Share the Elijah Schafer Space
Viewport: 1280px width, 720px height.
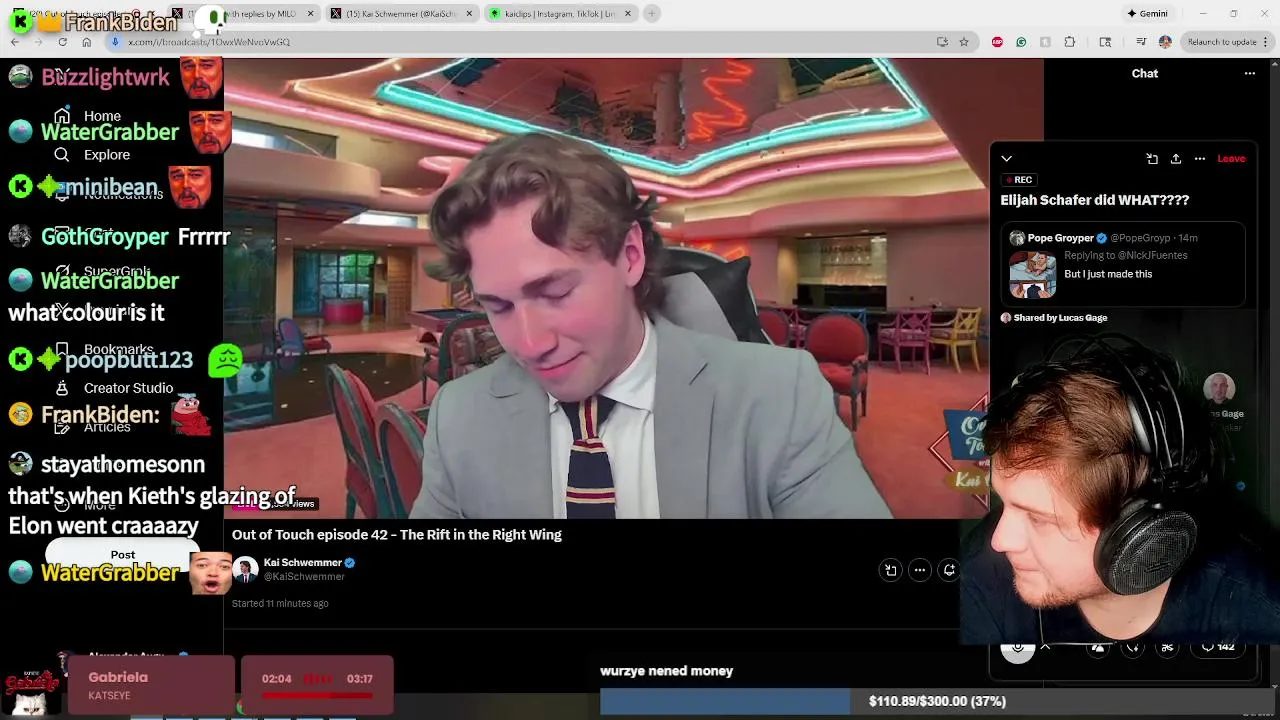click(1176, 159)
